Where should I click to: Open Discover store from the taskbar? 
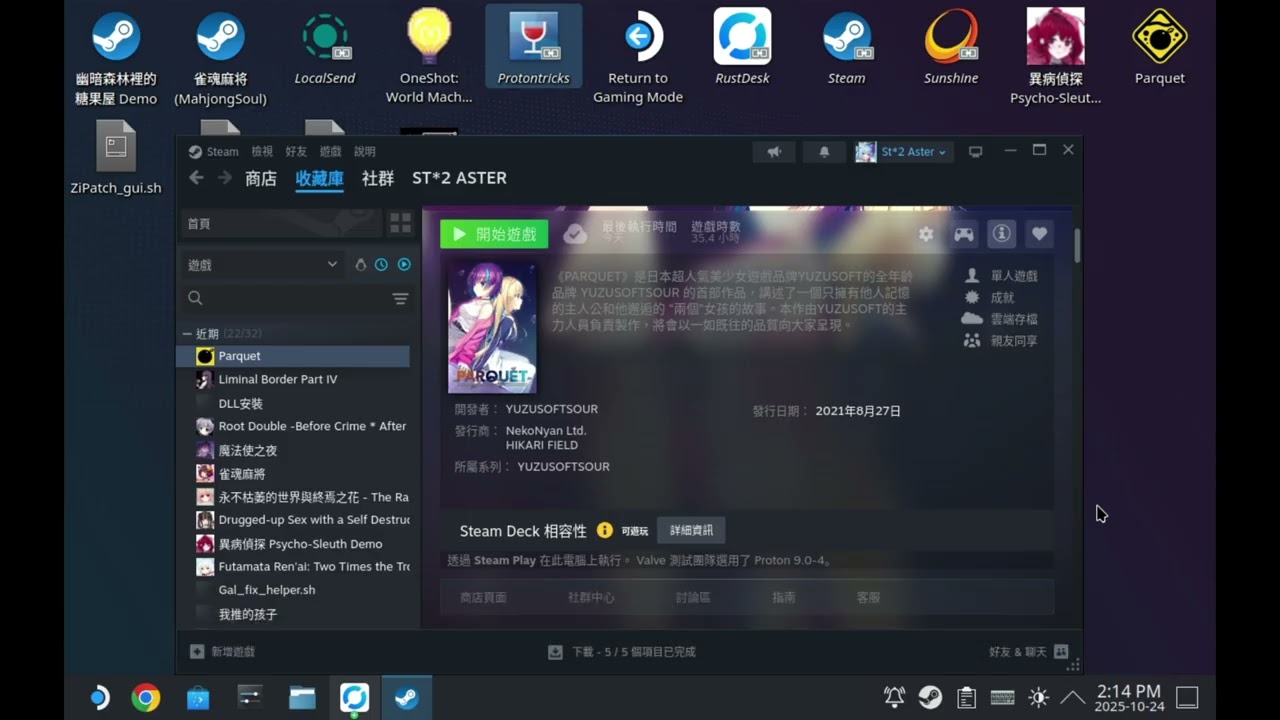point(198,697)
